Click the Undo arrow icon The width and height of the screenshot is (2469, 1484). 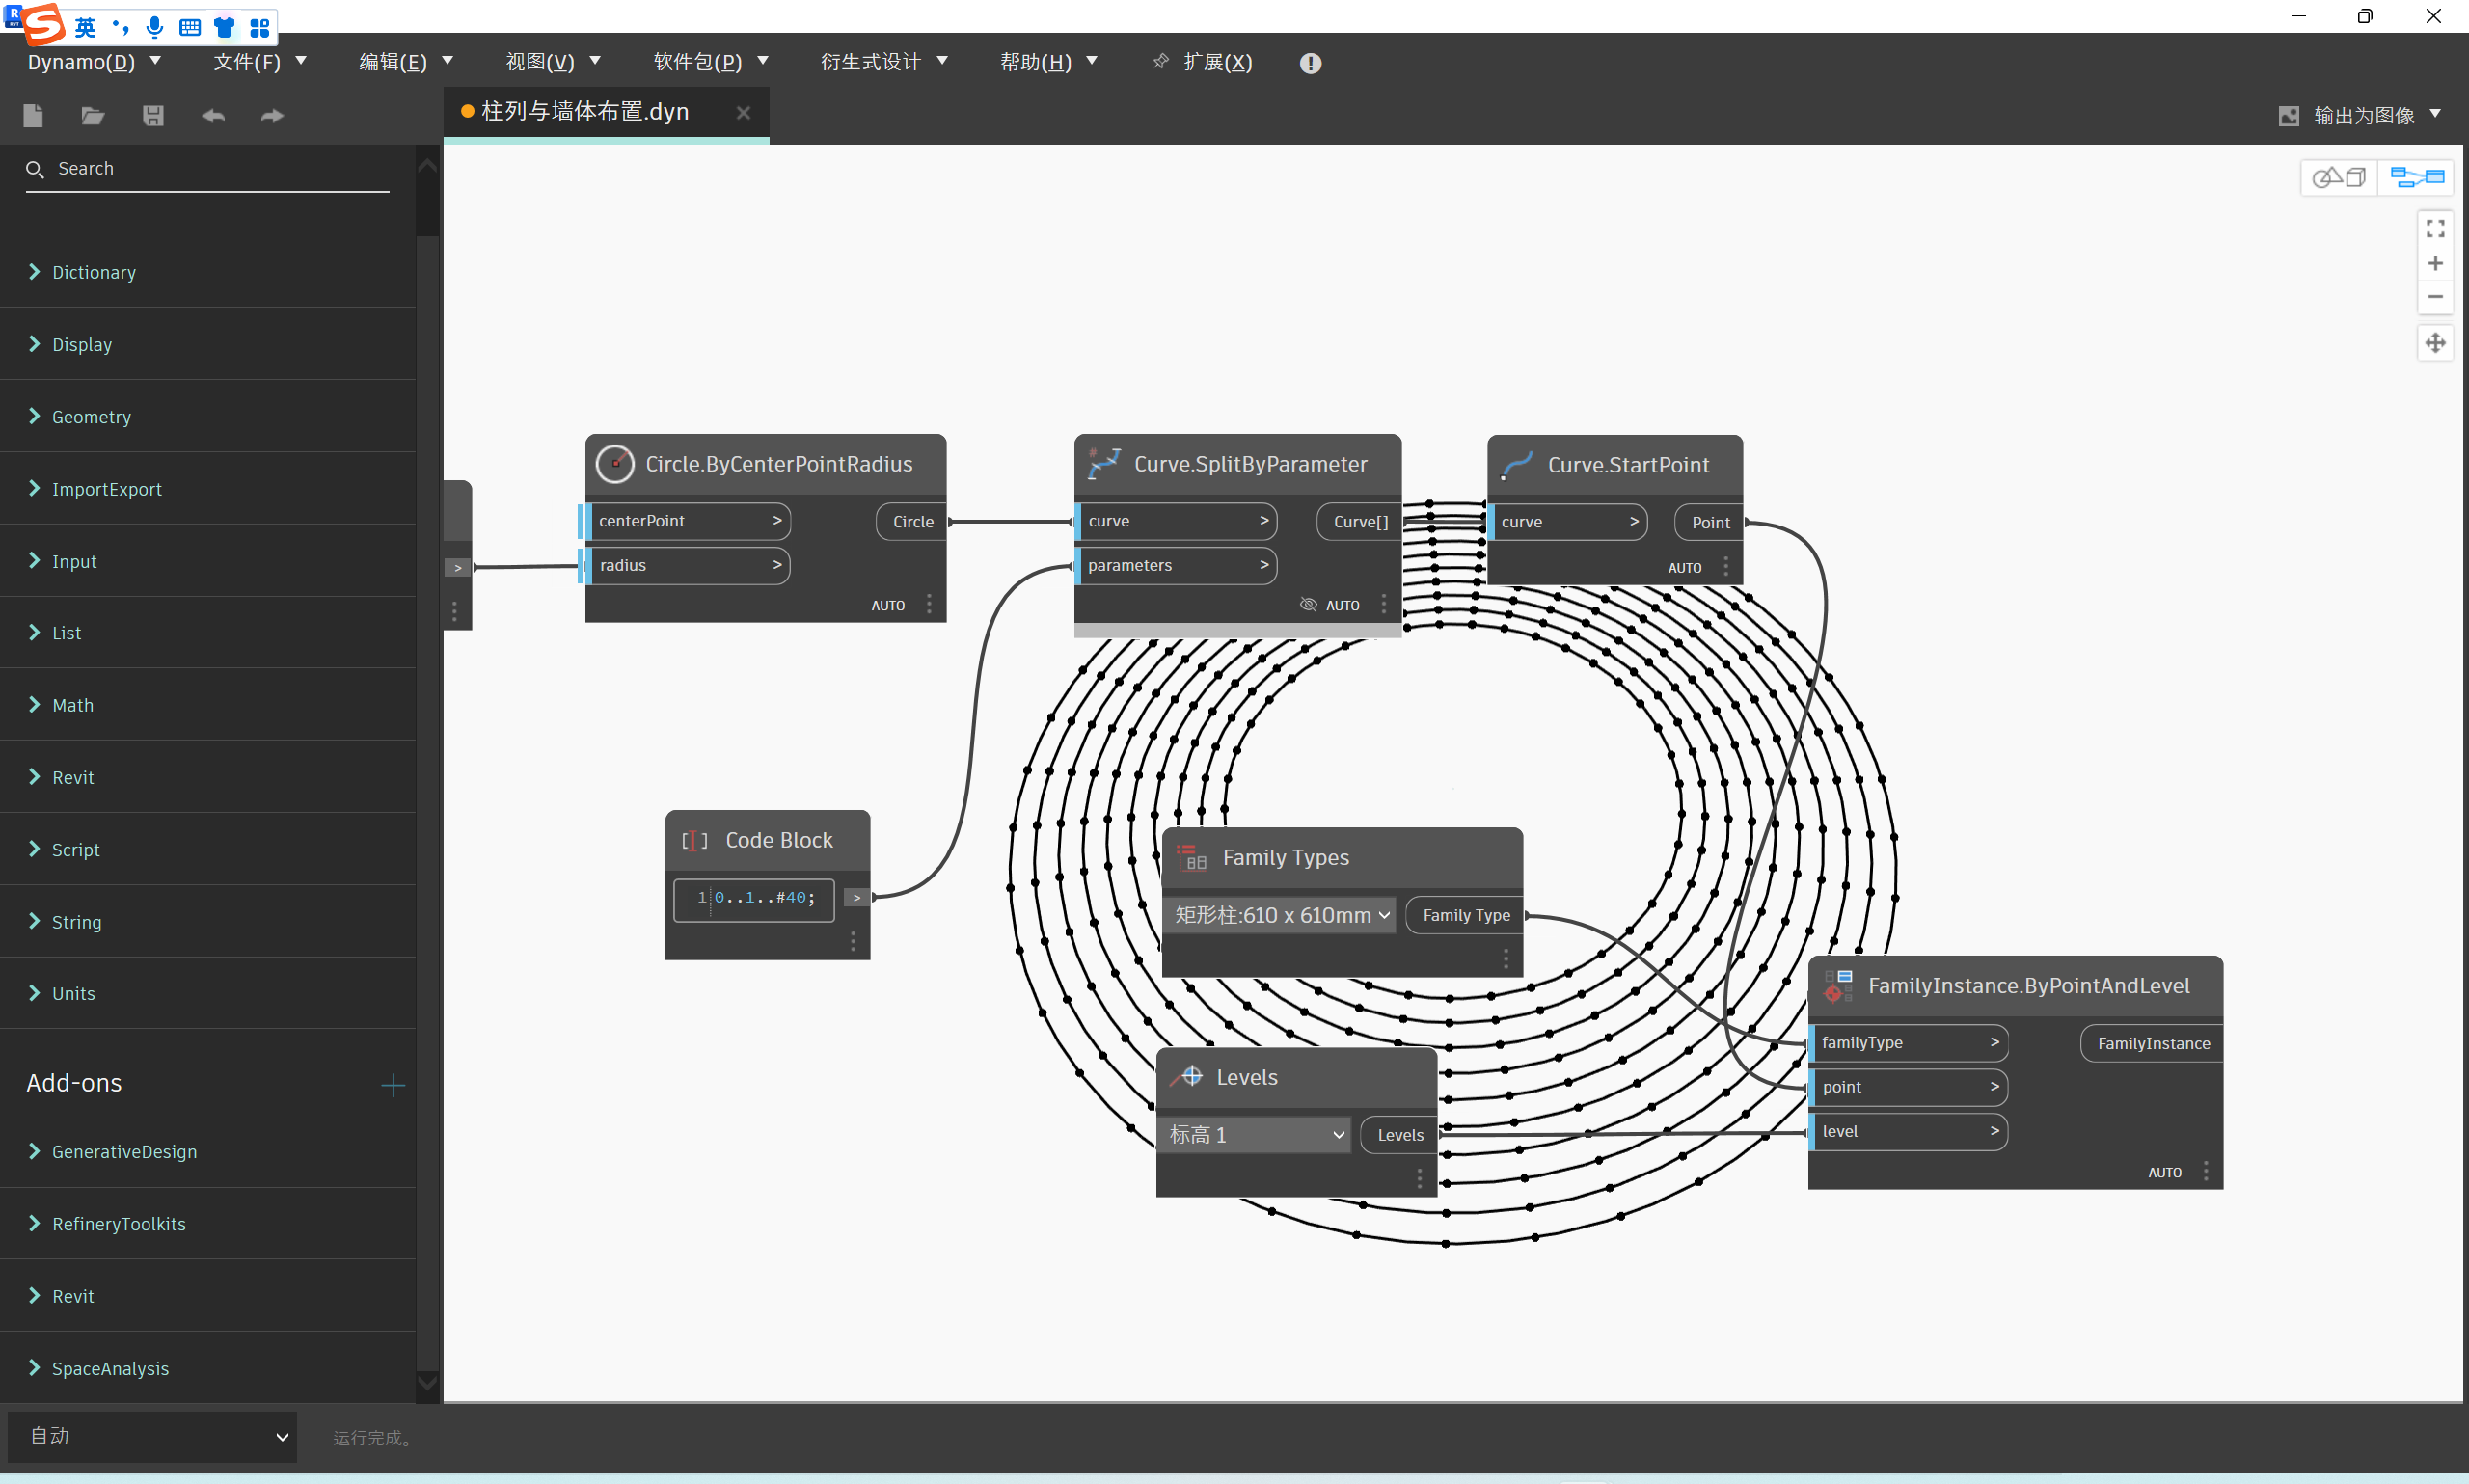pos(213,116)
